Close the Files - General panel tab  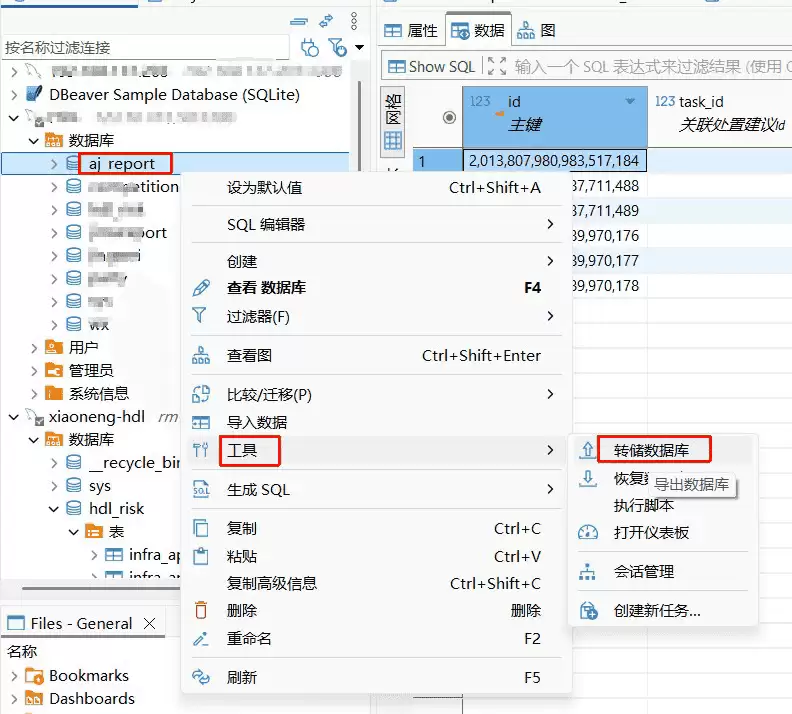(149, 623)
